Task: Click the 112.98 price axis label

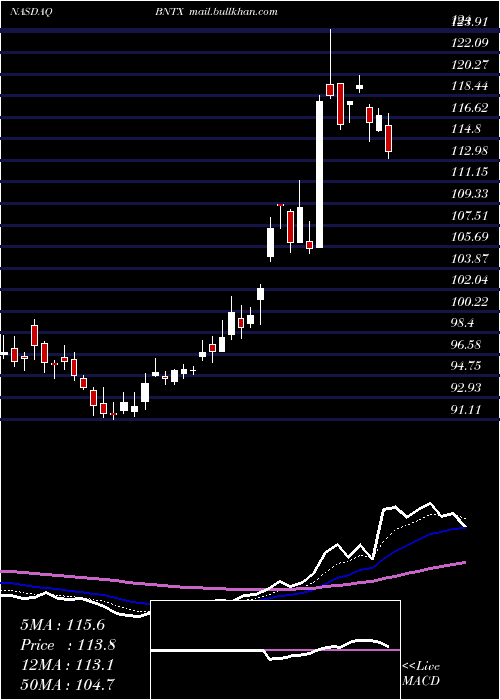Action: click(469, 150)
